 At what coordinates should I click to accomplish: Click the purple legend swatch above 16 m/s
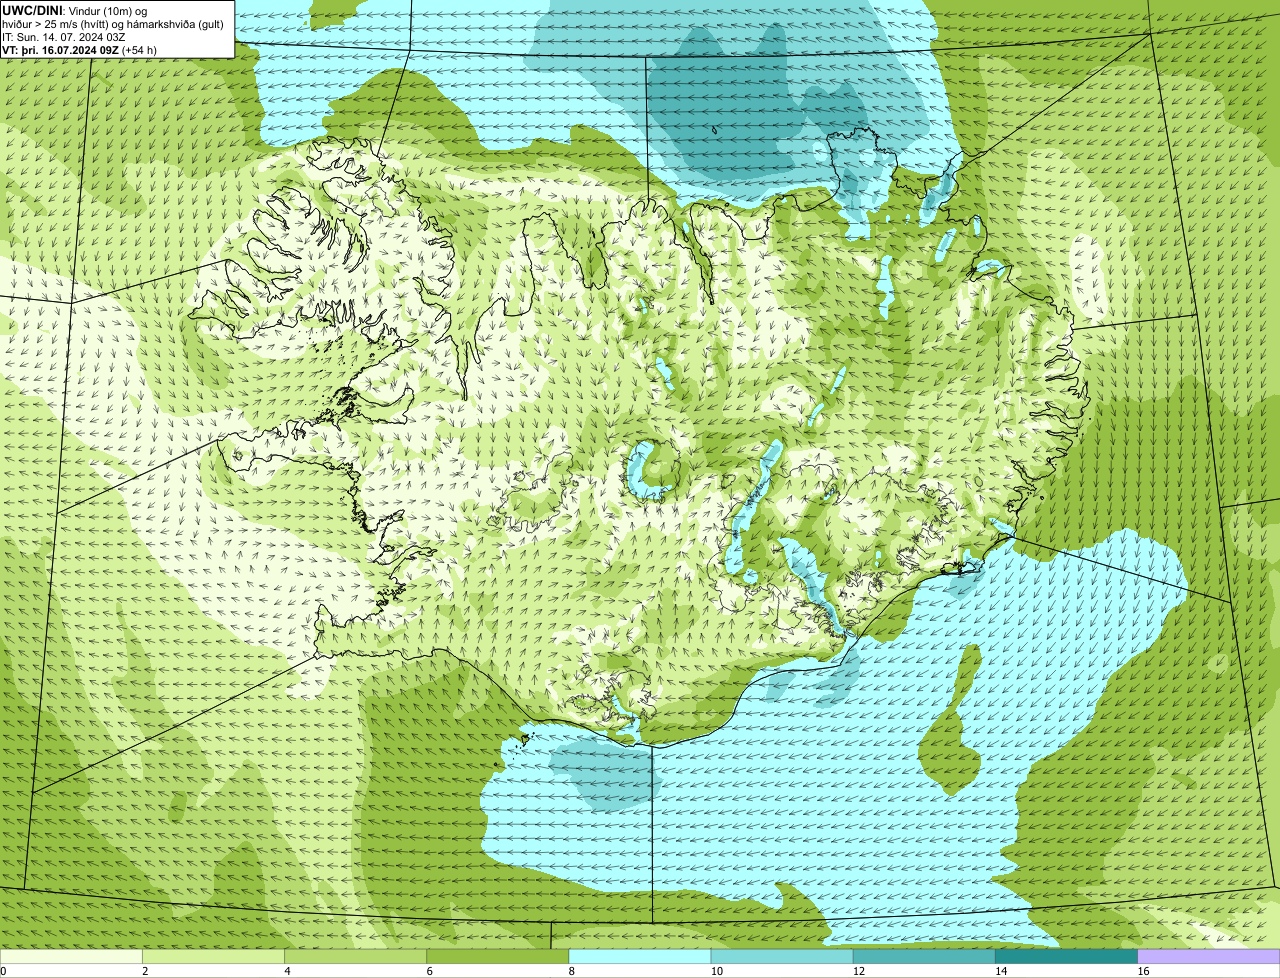tap(1209, 956)
